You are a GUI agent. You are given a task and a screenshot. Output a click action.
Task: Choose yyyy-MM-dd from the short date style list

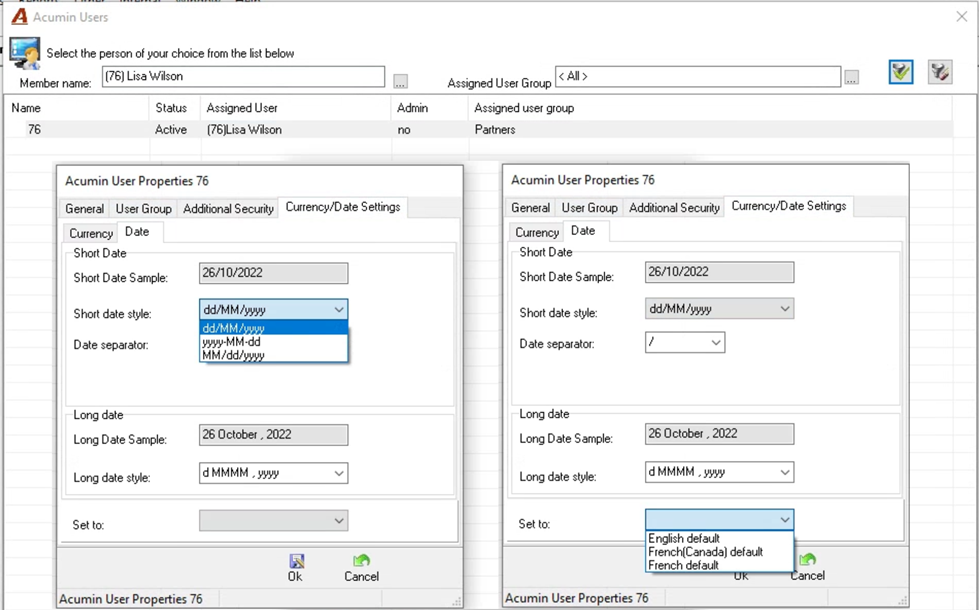[273, 342]
